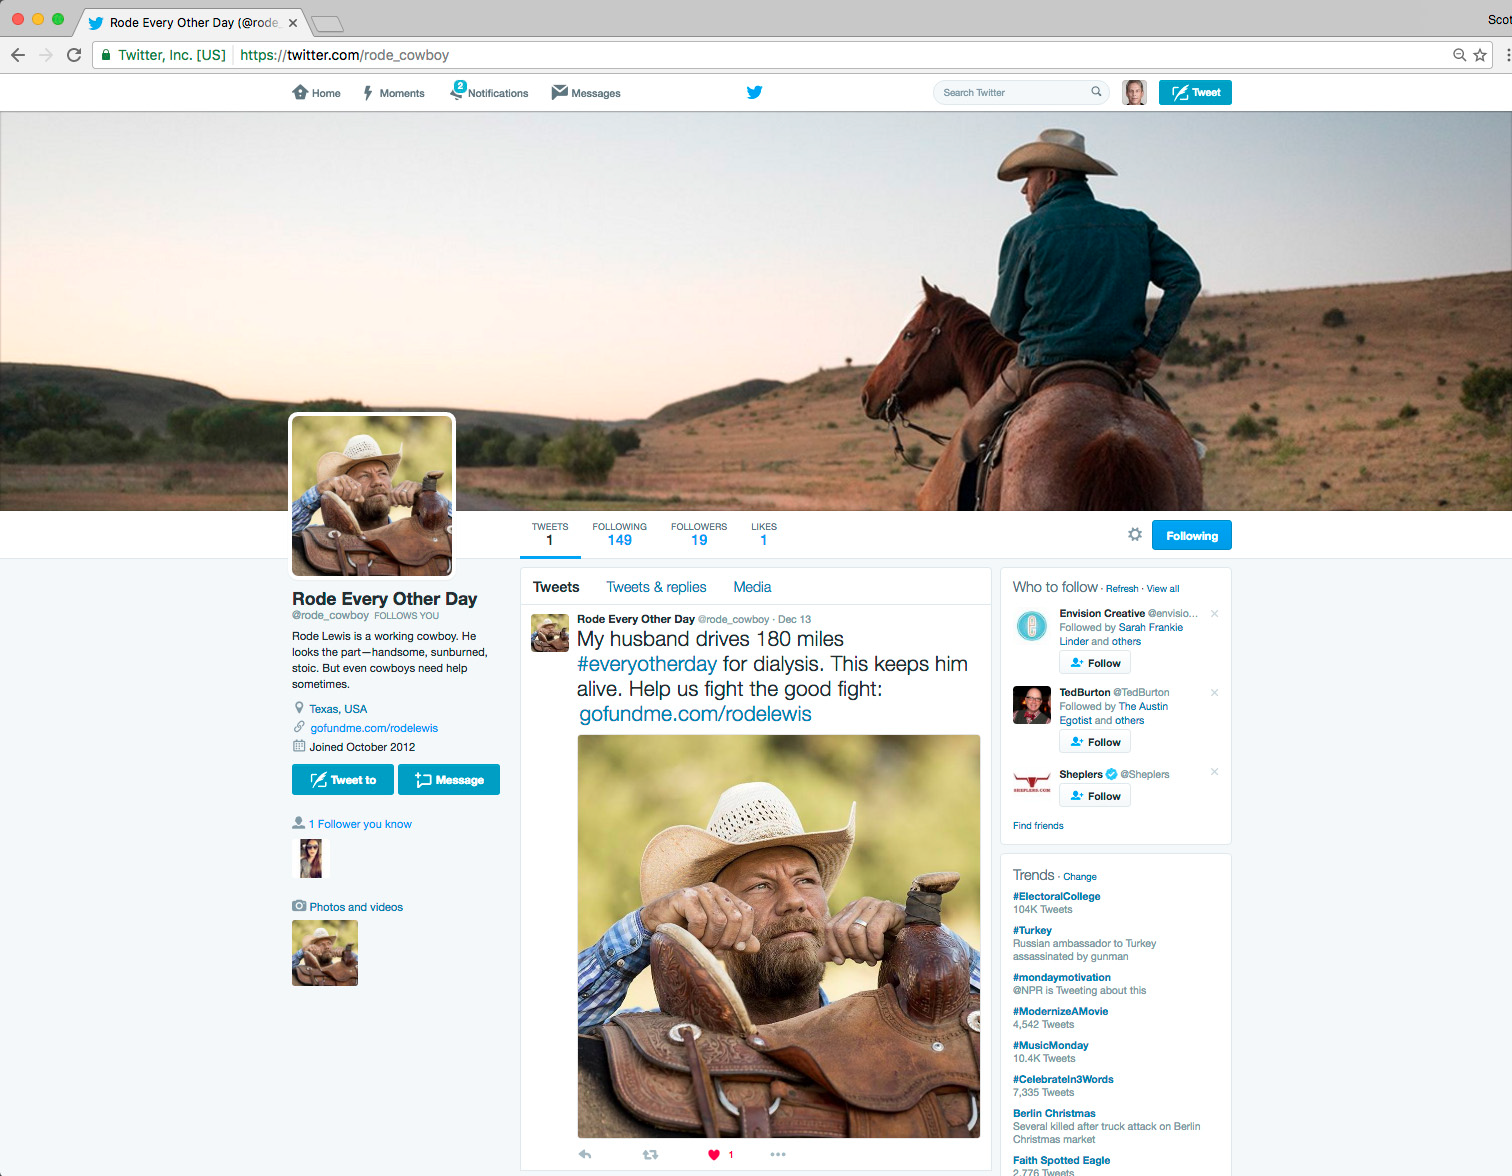Dismiss Envision Creative suggestion
This screenshot has height=1176, width=1512.
1214,614
